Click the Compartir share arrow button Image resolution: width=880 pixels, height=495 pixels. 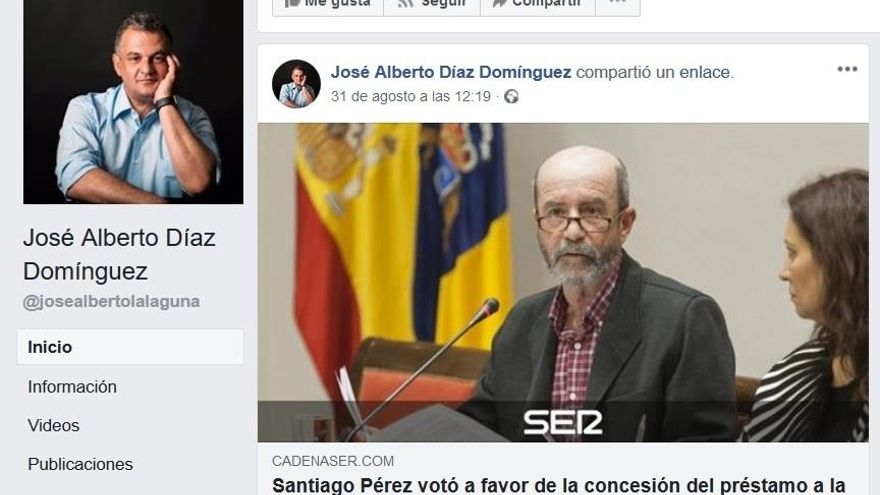(538, 5)
